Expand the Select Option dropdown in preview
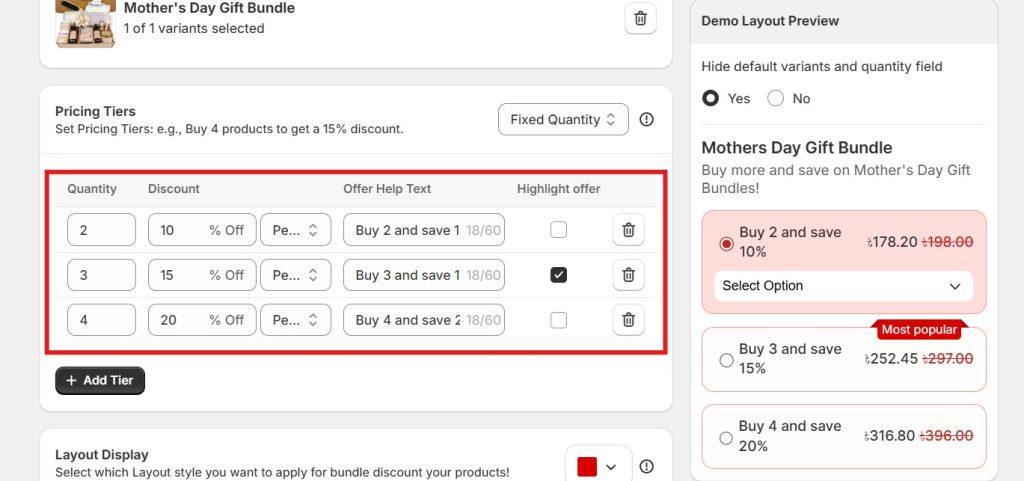 point(843,286)
